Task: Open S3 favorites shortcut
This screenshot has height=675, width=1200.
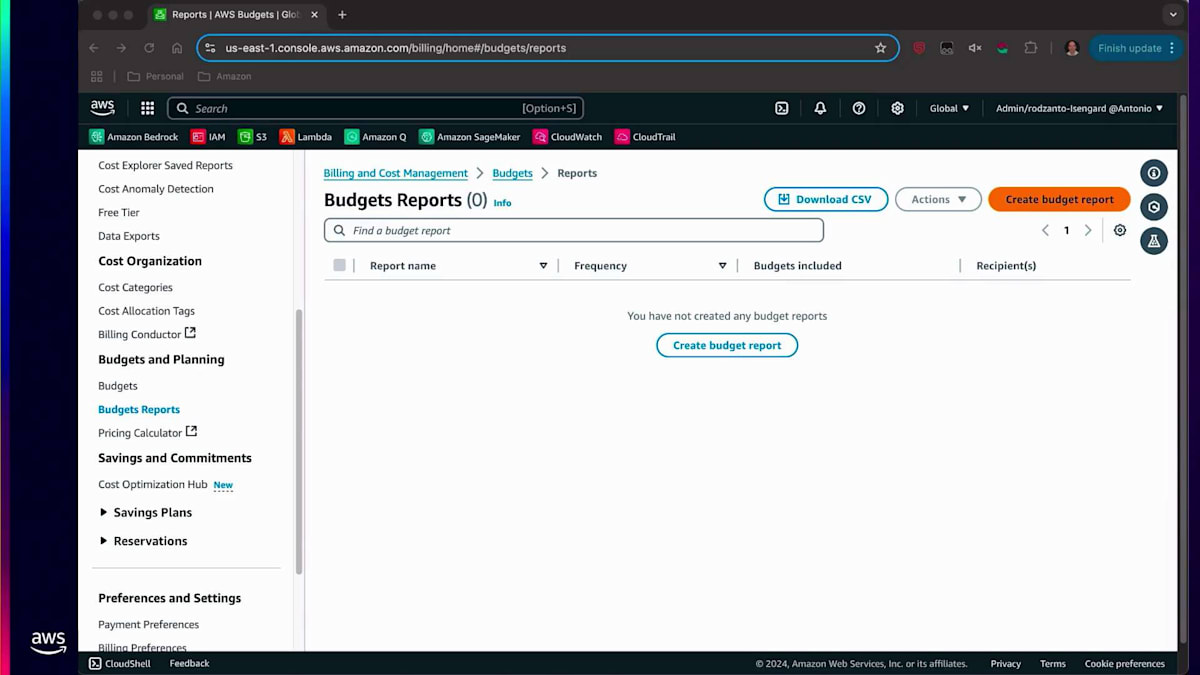Action: [x=252, y=137]
